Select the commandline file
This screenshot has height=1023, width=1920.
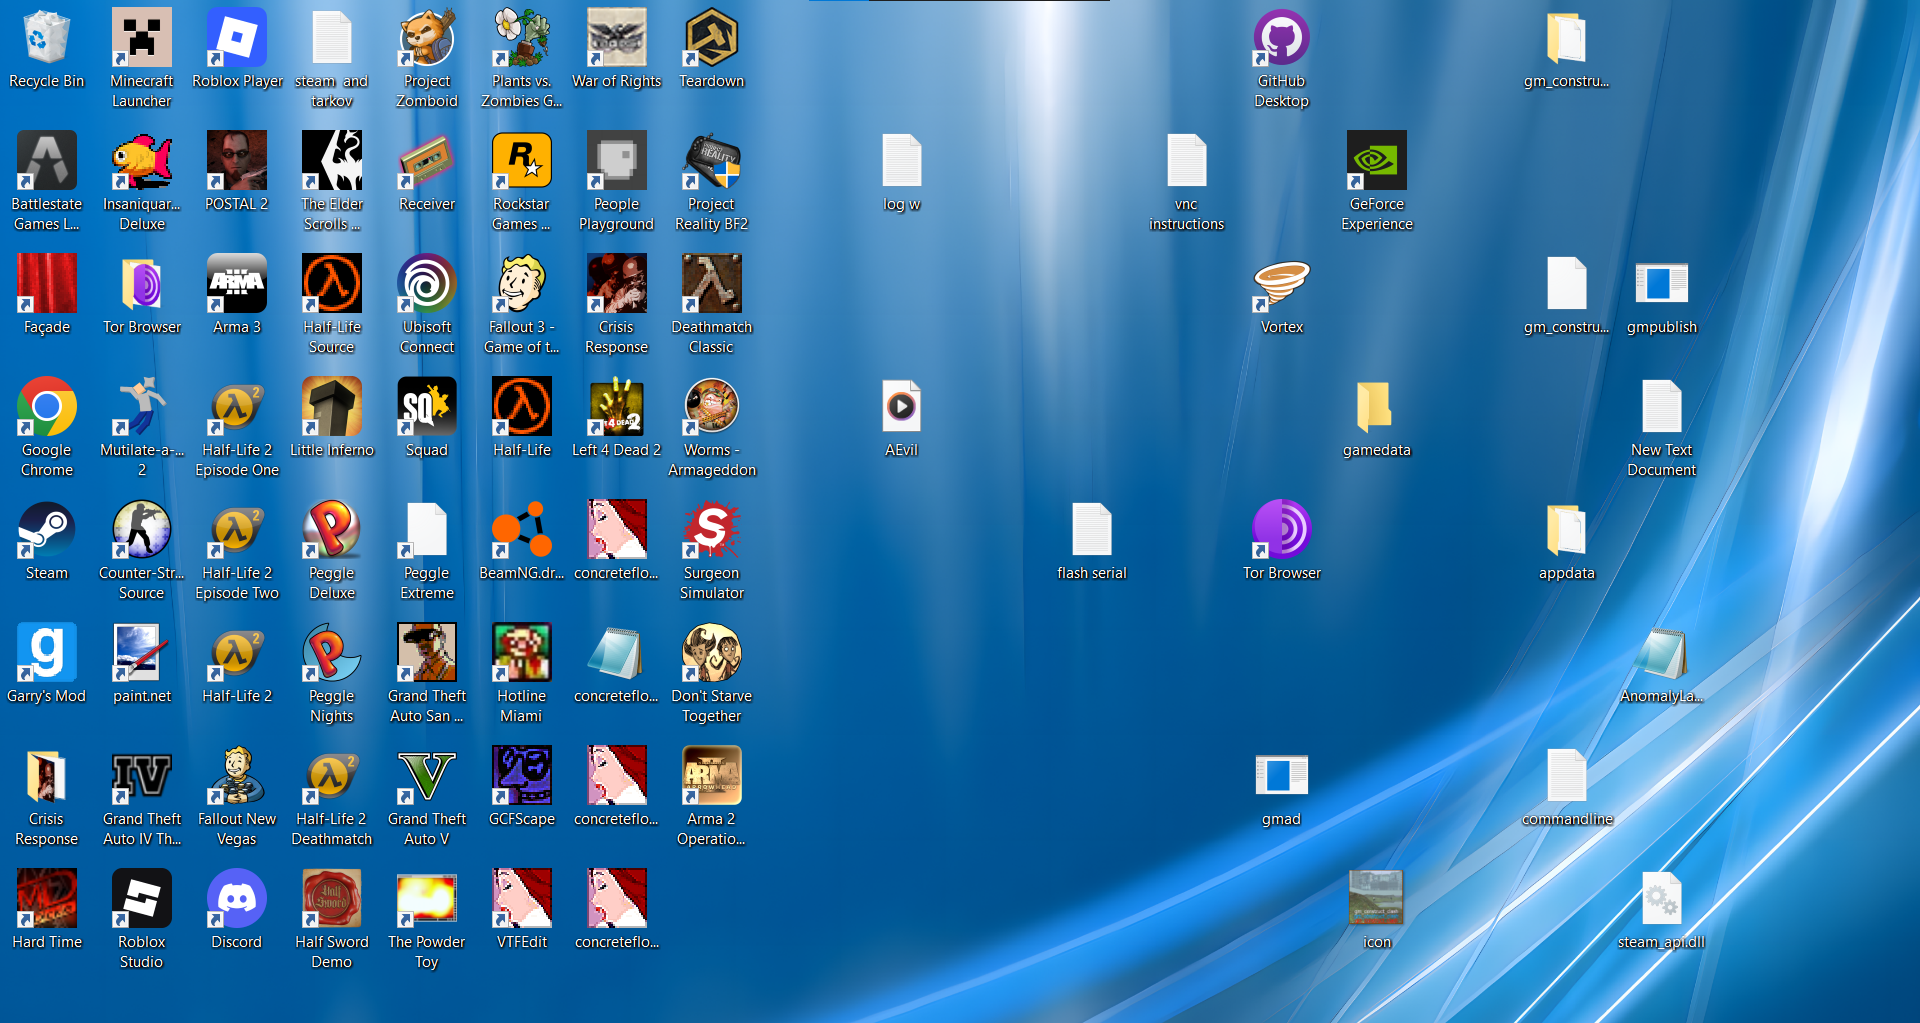point(1567,775)
